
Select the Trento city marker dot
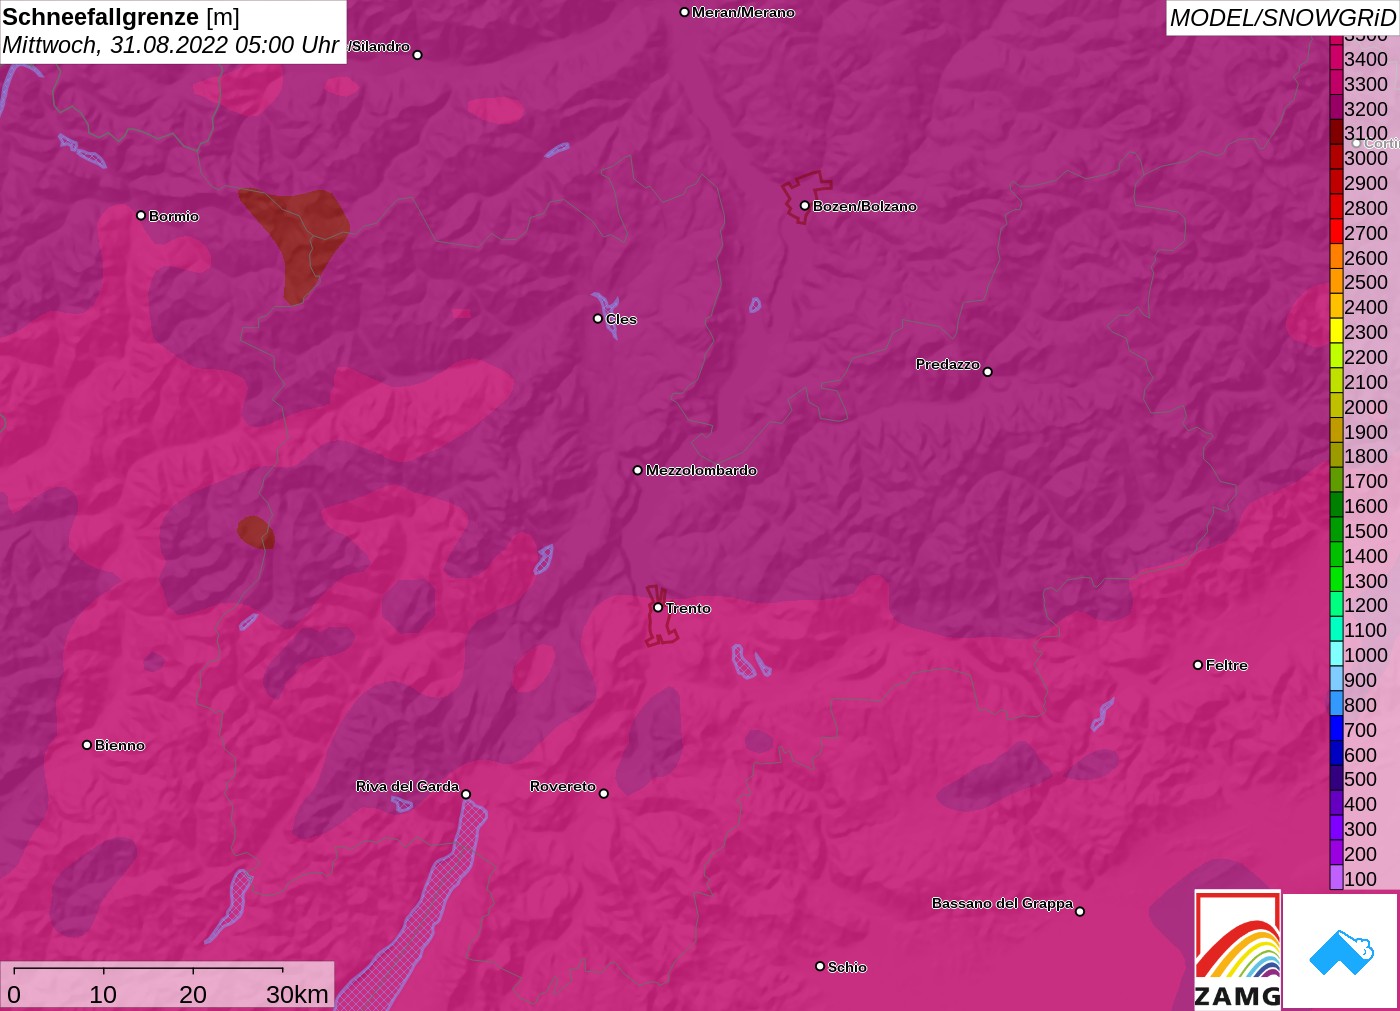(658, 607)
